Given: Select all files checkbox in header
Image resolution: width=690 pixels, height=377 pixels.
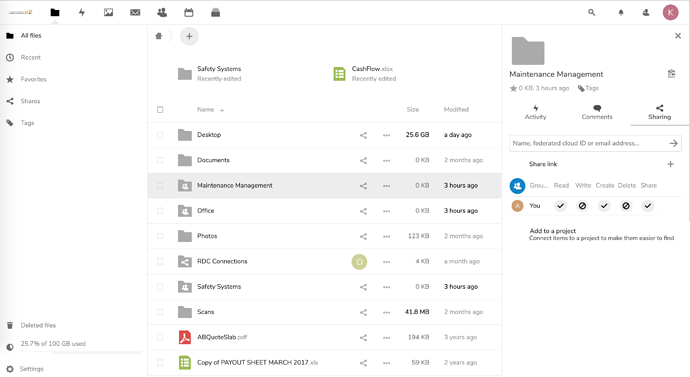Looking at the screenshot, I should pyautogui.click(x=160, y=110).
